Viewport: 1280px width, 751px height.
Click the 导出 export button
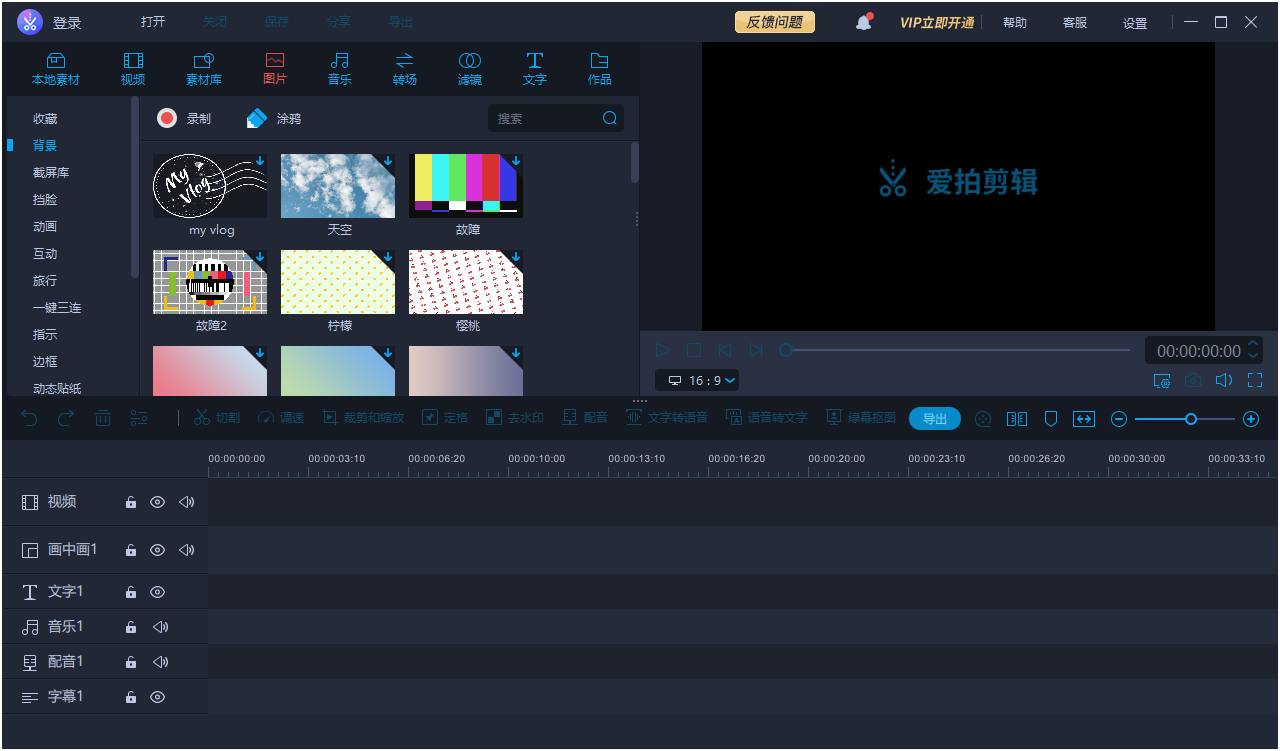[934, 418]
